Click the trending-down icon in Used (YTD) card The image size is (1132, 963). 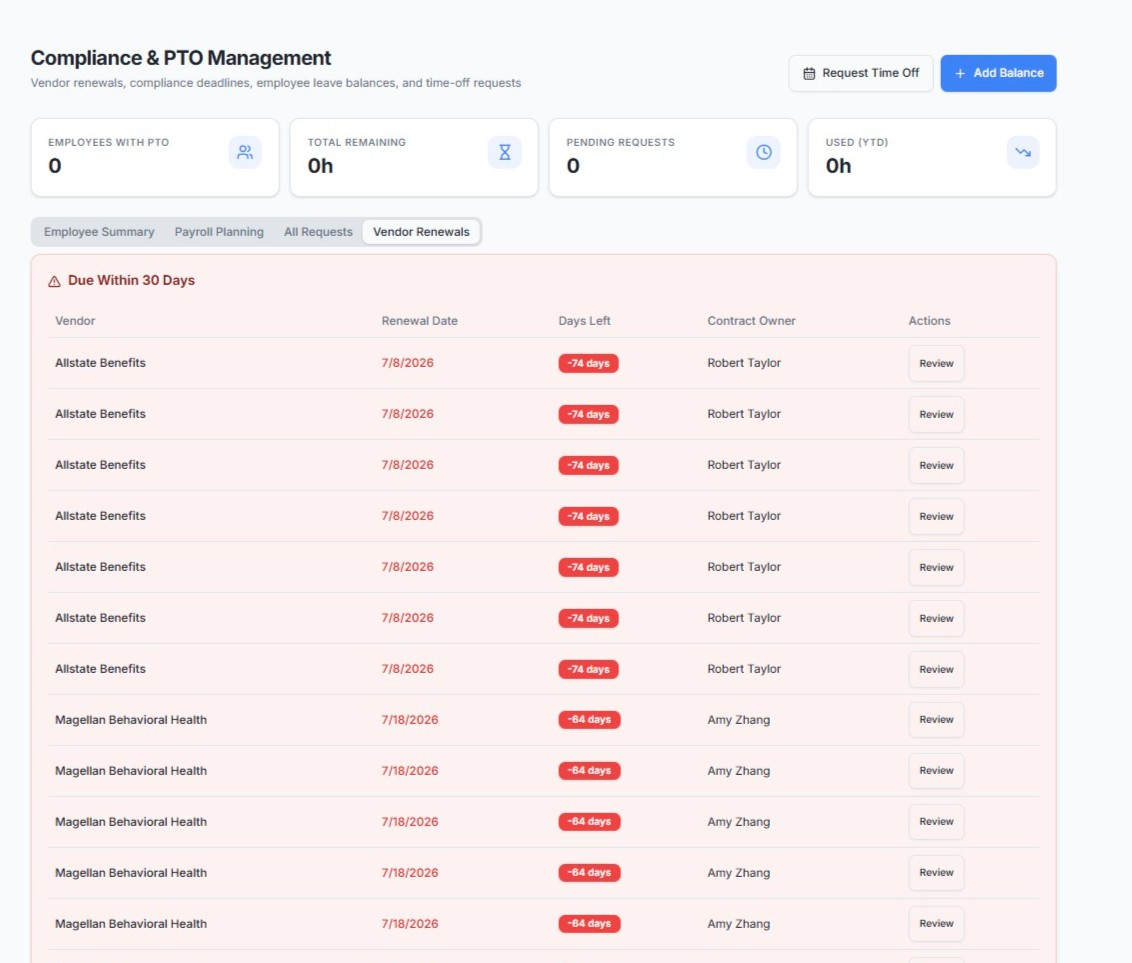pyautogui.click(x=1022, y=152)
